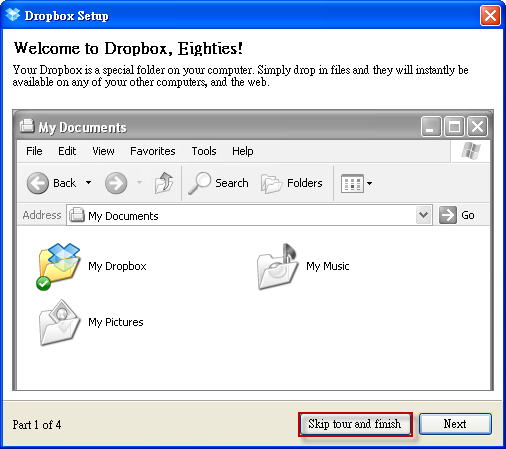Select the My Pictures folder icon
The width and height of the screenshot is (506, 449).
coord(59,322)
